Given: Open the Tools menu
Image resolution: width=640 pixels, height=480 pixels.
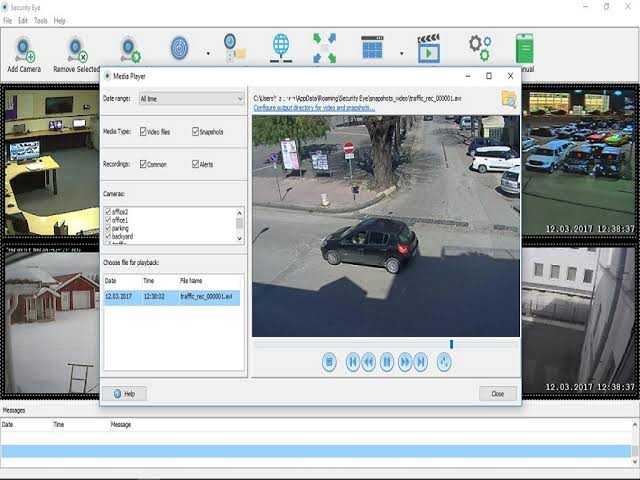Looking at the screenshot, I should tap(40, 20).
